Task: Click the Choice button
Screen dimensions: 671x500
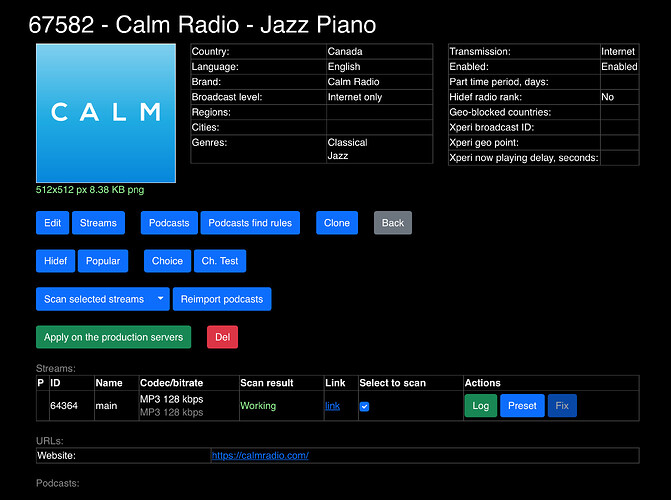Action: point(167,261)
